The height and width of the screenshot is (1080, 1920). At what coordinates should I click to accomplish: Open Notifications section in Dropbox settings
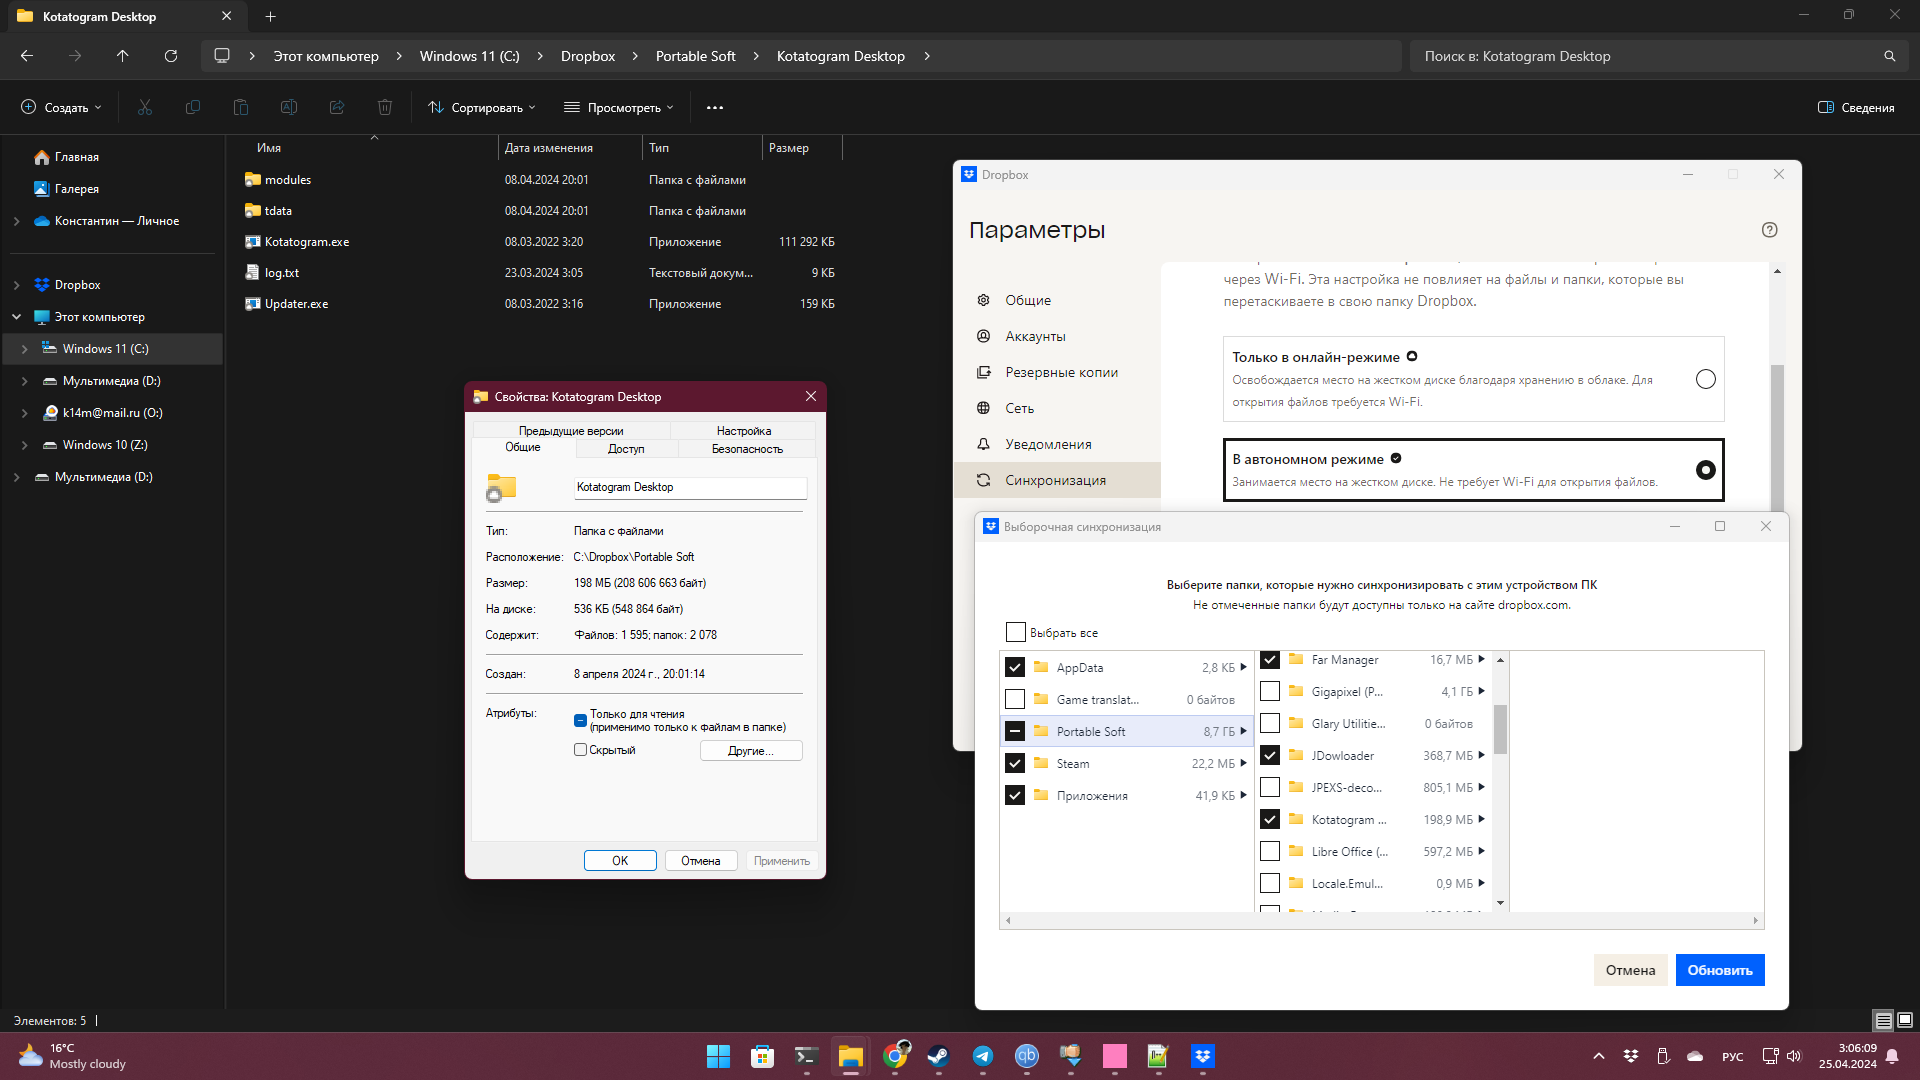click(x=1048, y=444)
